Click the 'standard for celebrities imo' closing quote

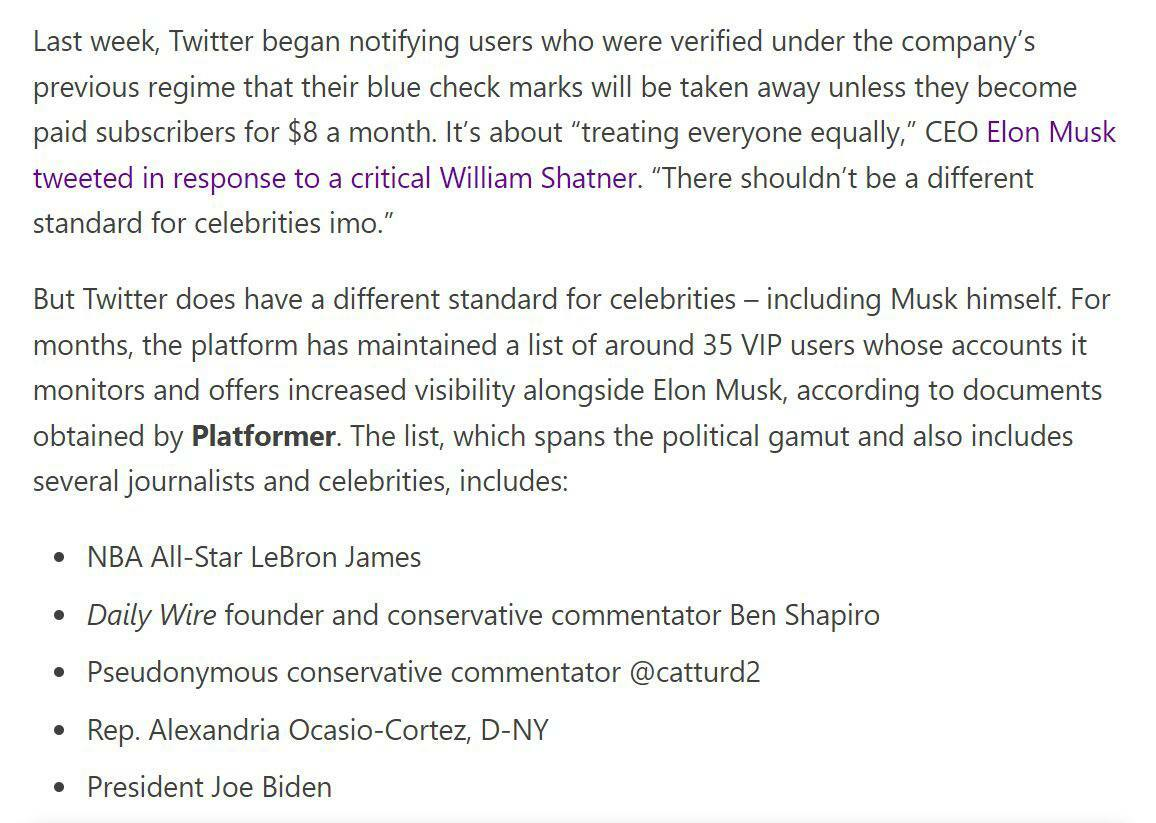click(213, 223)
